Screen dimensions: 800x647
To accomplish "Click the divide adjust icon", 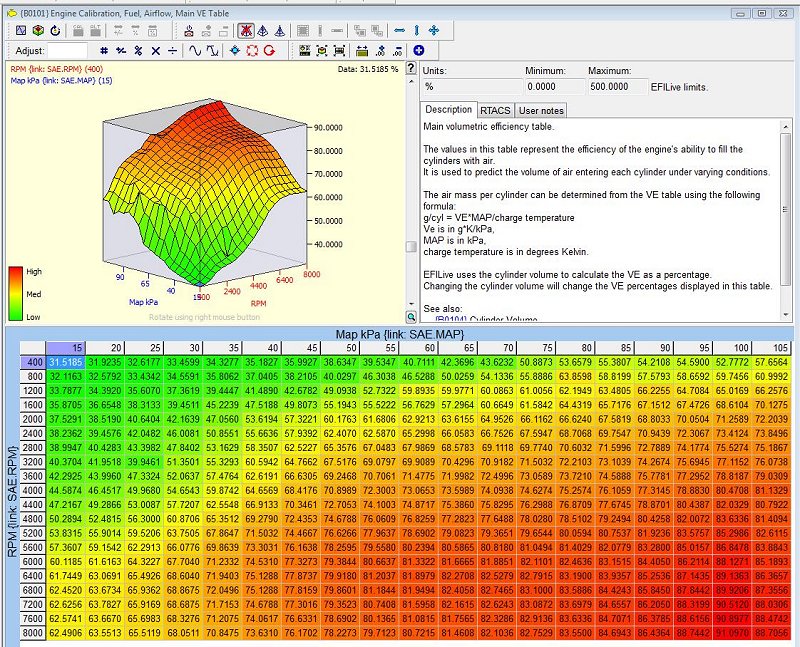I will [172, 51].
